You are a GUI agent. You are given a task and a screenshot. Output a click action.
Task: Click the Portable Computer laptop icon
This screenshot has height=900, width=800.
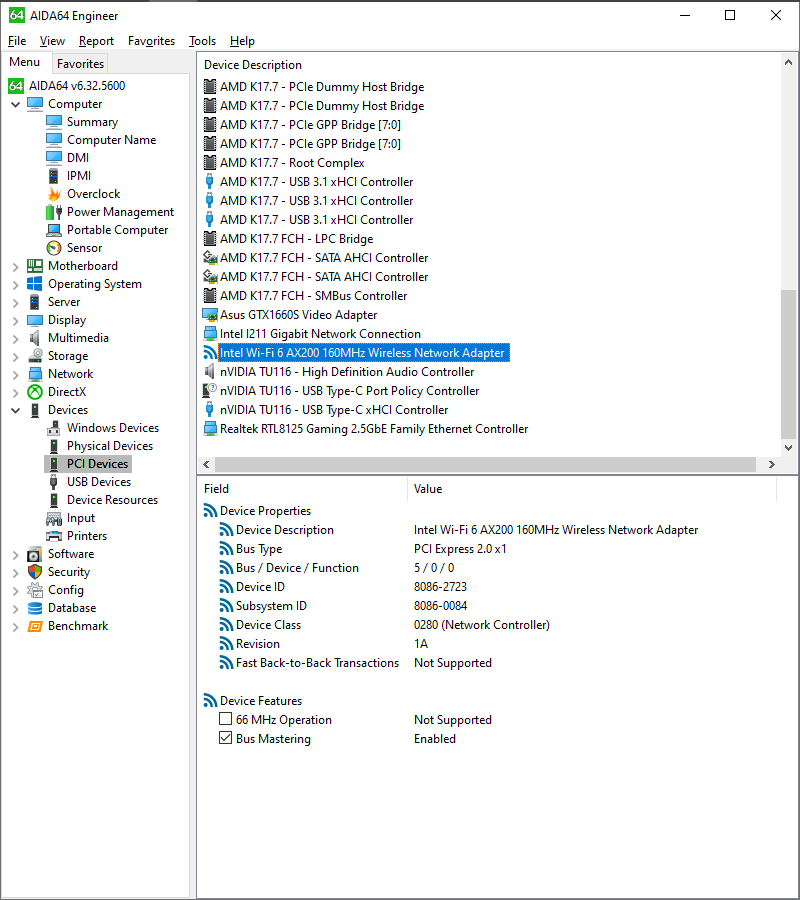54,230
